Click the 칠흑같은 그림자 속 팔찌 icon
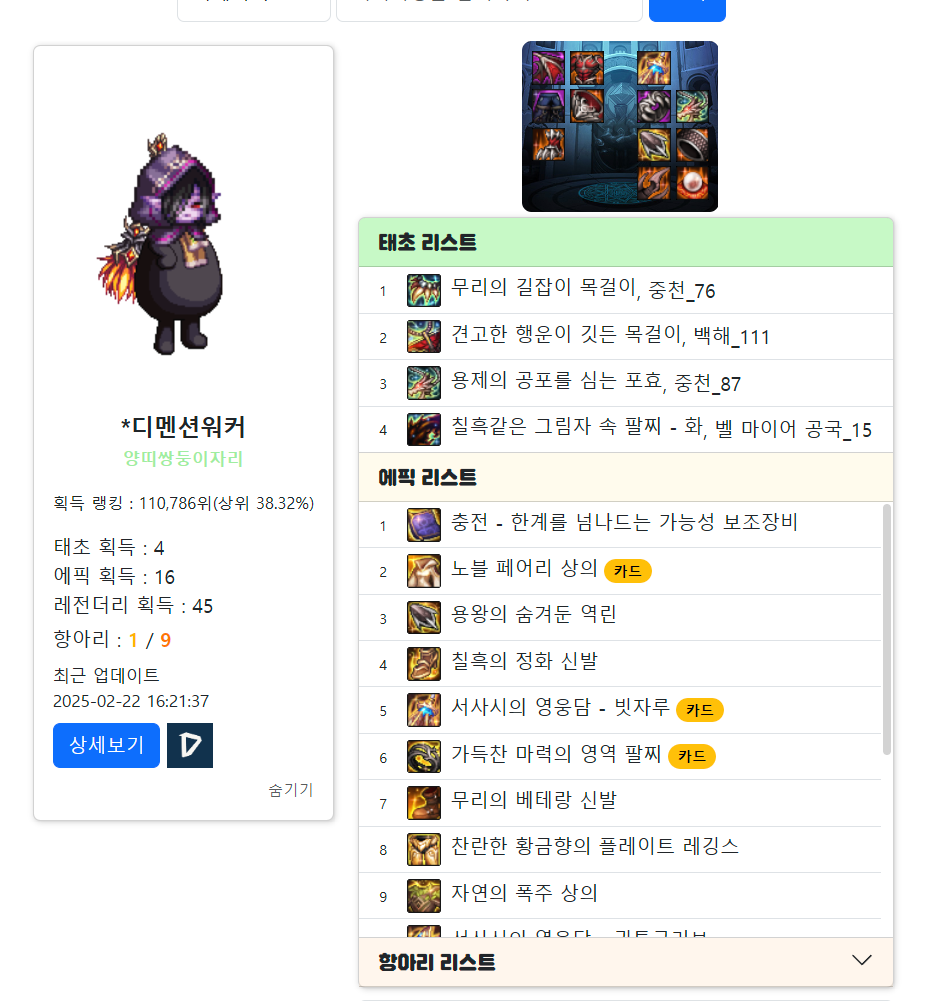The height and width of the screenshot is (1001, 945). [423, 429]
